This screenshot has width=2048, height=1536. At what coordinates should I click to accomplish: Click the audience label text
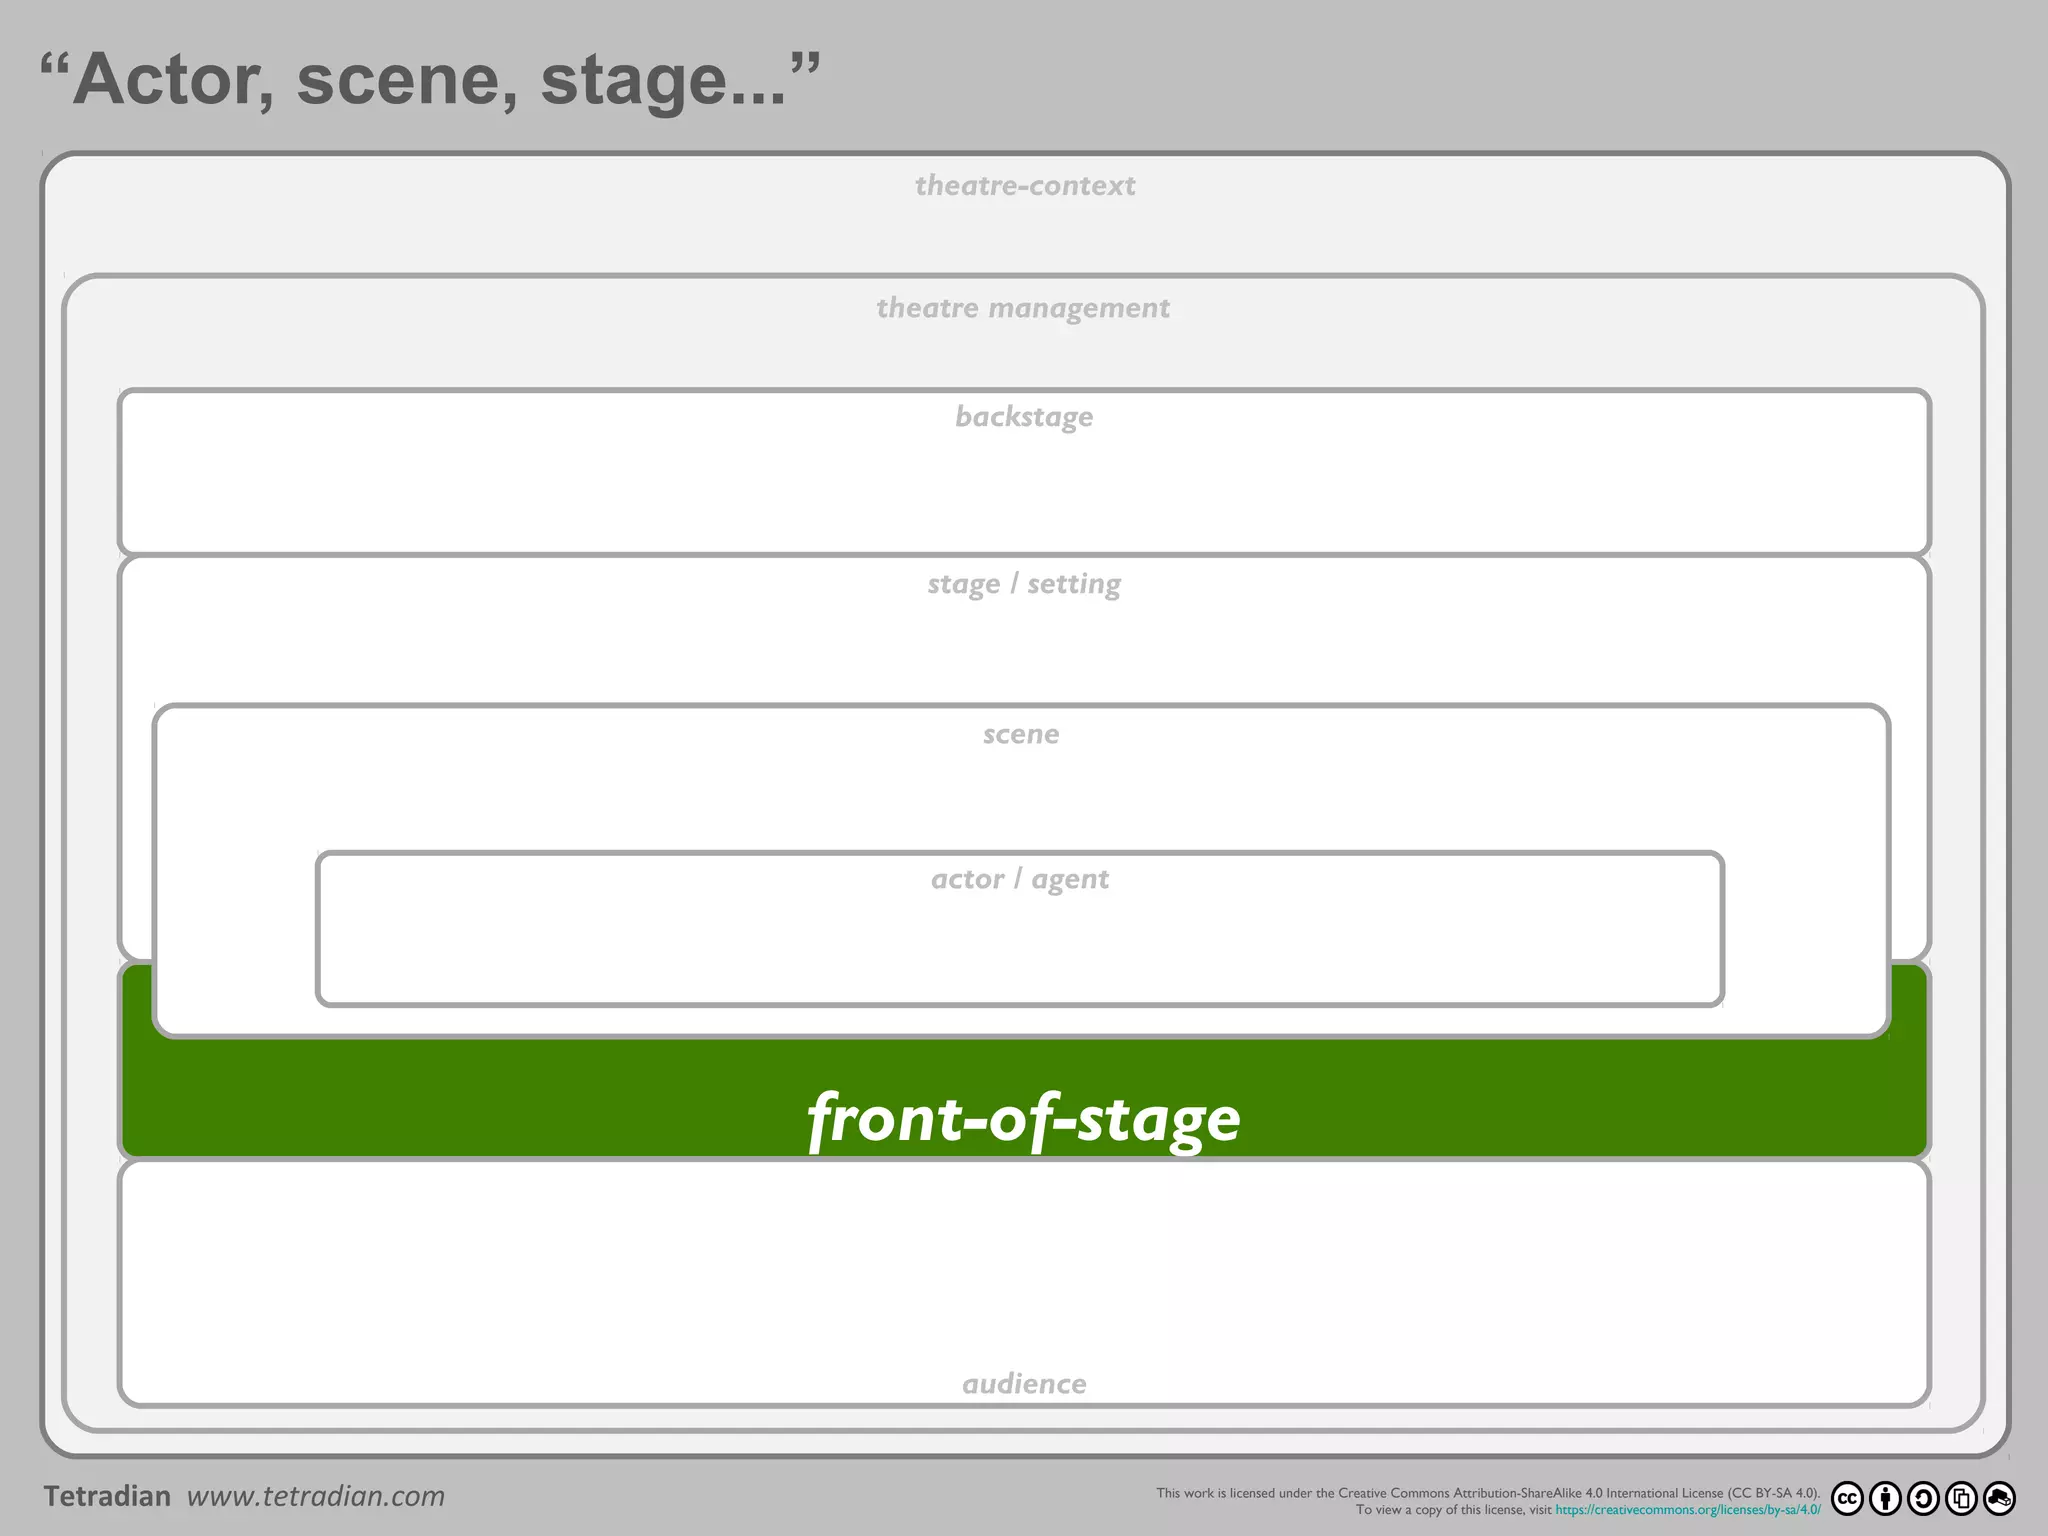1024,1384
